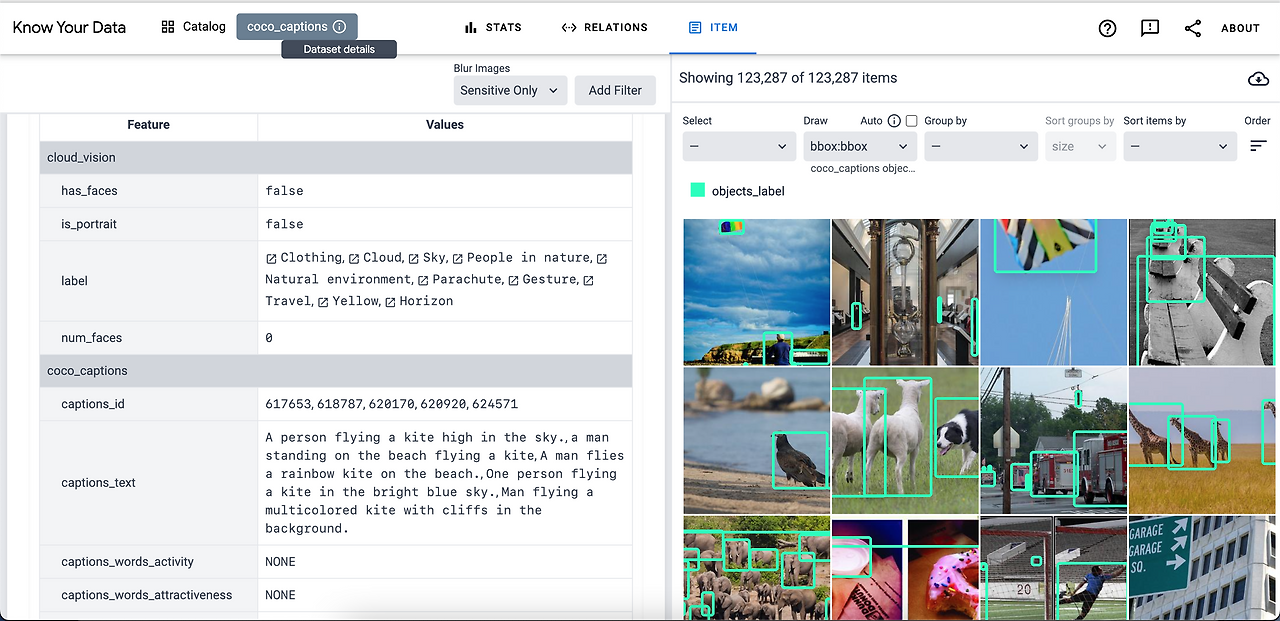Image resolution: width=1280 pixels, height=621 pixels.
Task: Open the help question mark icon
Action: point(1107,28)
